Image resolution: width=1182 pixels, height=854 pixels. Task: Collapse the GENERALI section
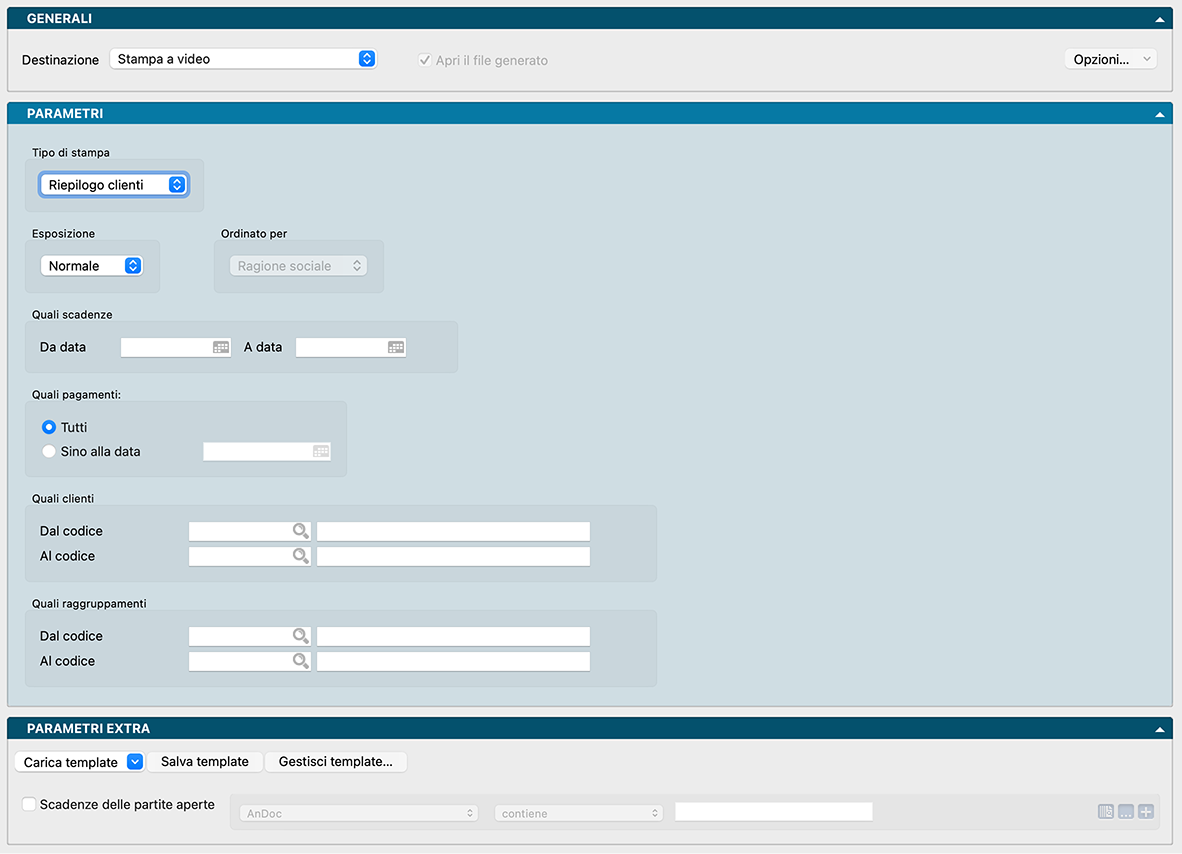click(x=1159, y=19)
